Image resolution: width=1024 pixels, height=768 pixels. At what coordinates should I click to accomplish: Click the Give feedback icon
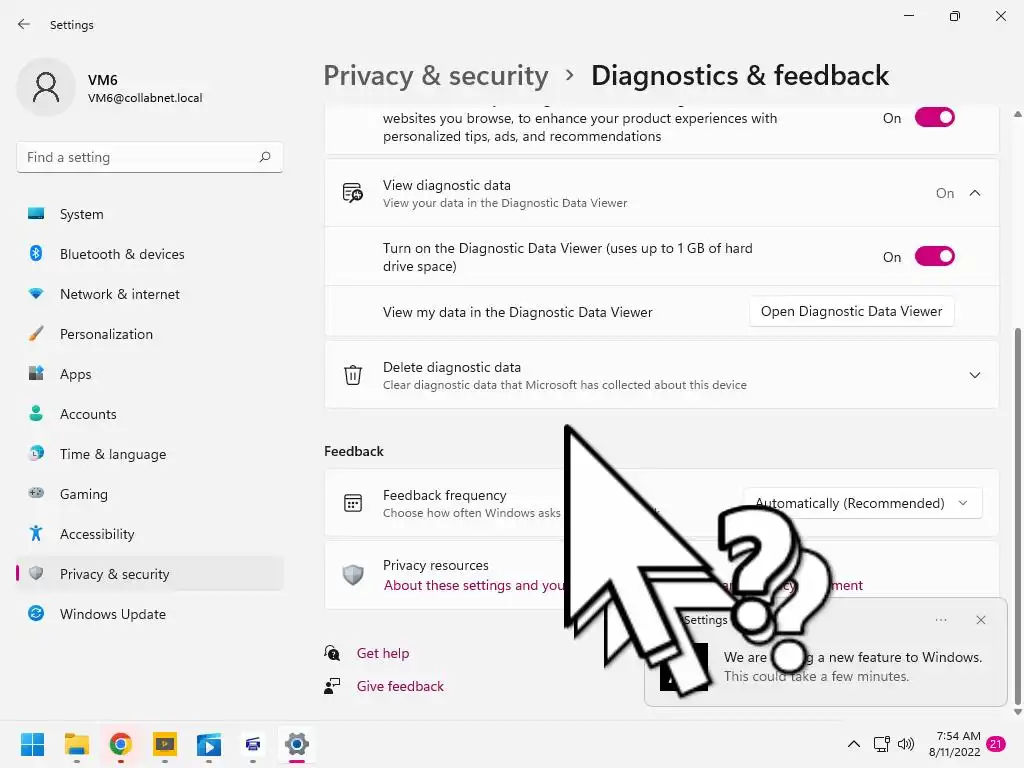[332, 686]
